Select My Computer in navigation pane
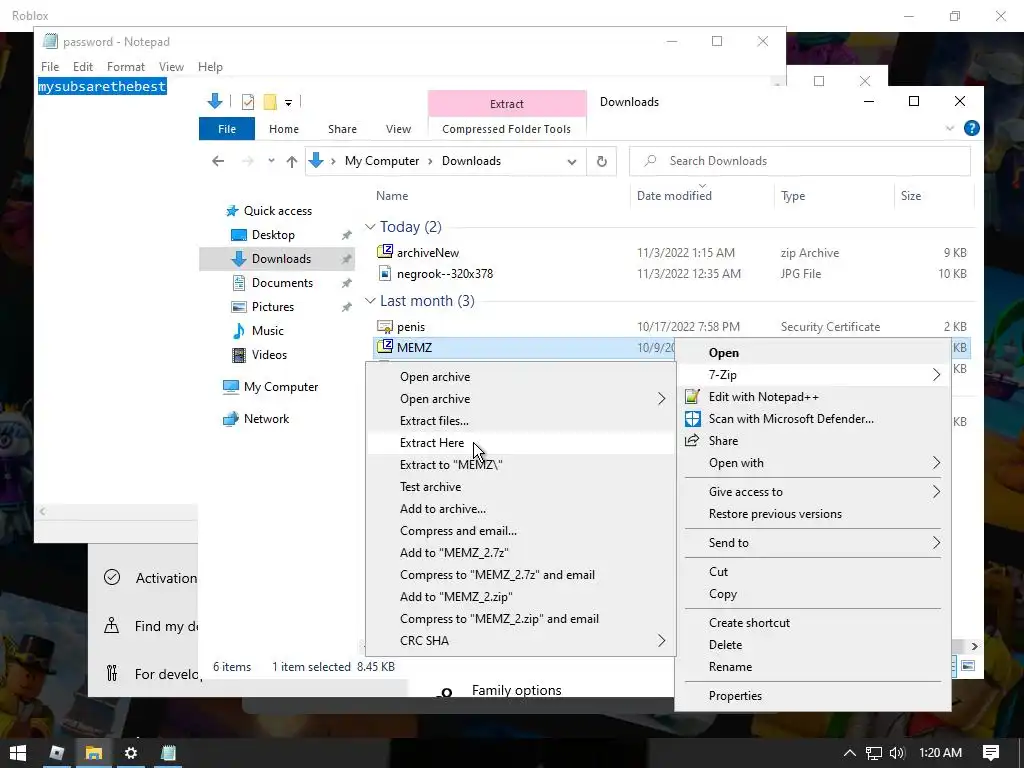The image size is (1024, 768). (x=281, y=387)
